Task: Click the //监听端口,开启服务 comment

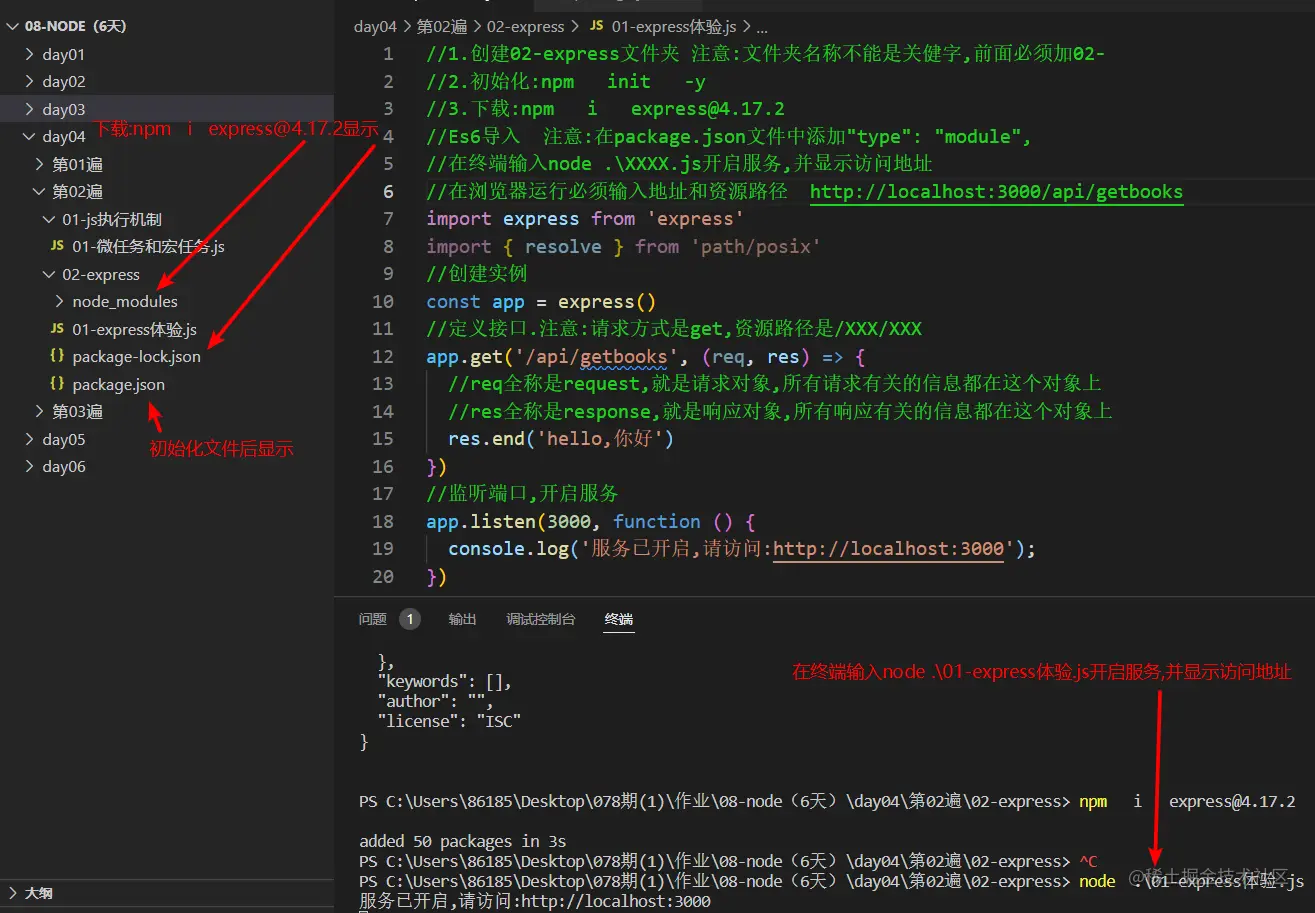Action: (523, 493)
